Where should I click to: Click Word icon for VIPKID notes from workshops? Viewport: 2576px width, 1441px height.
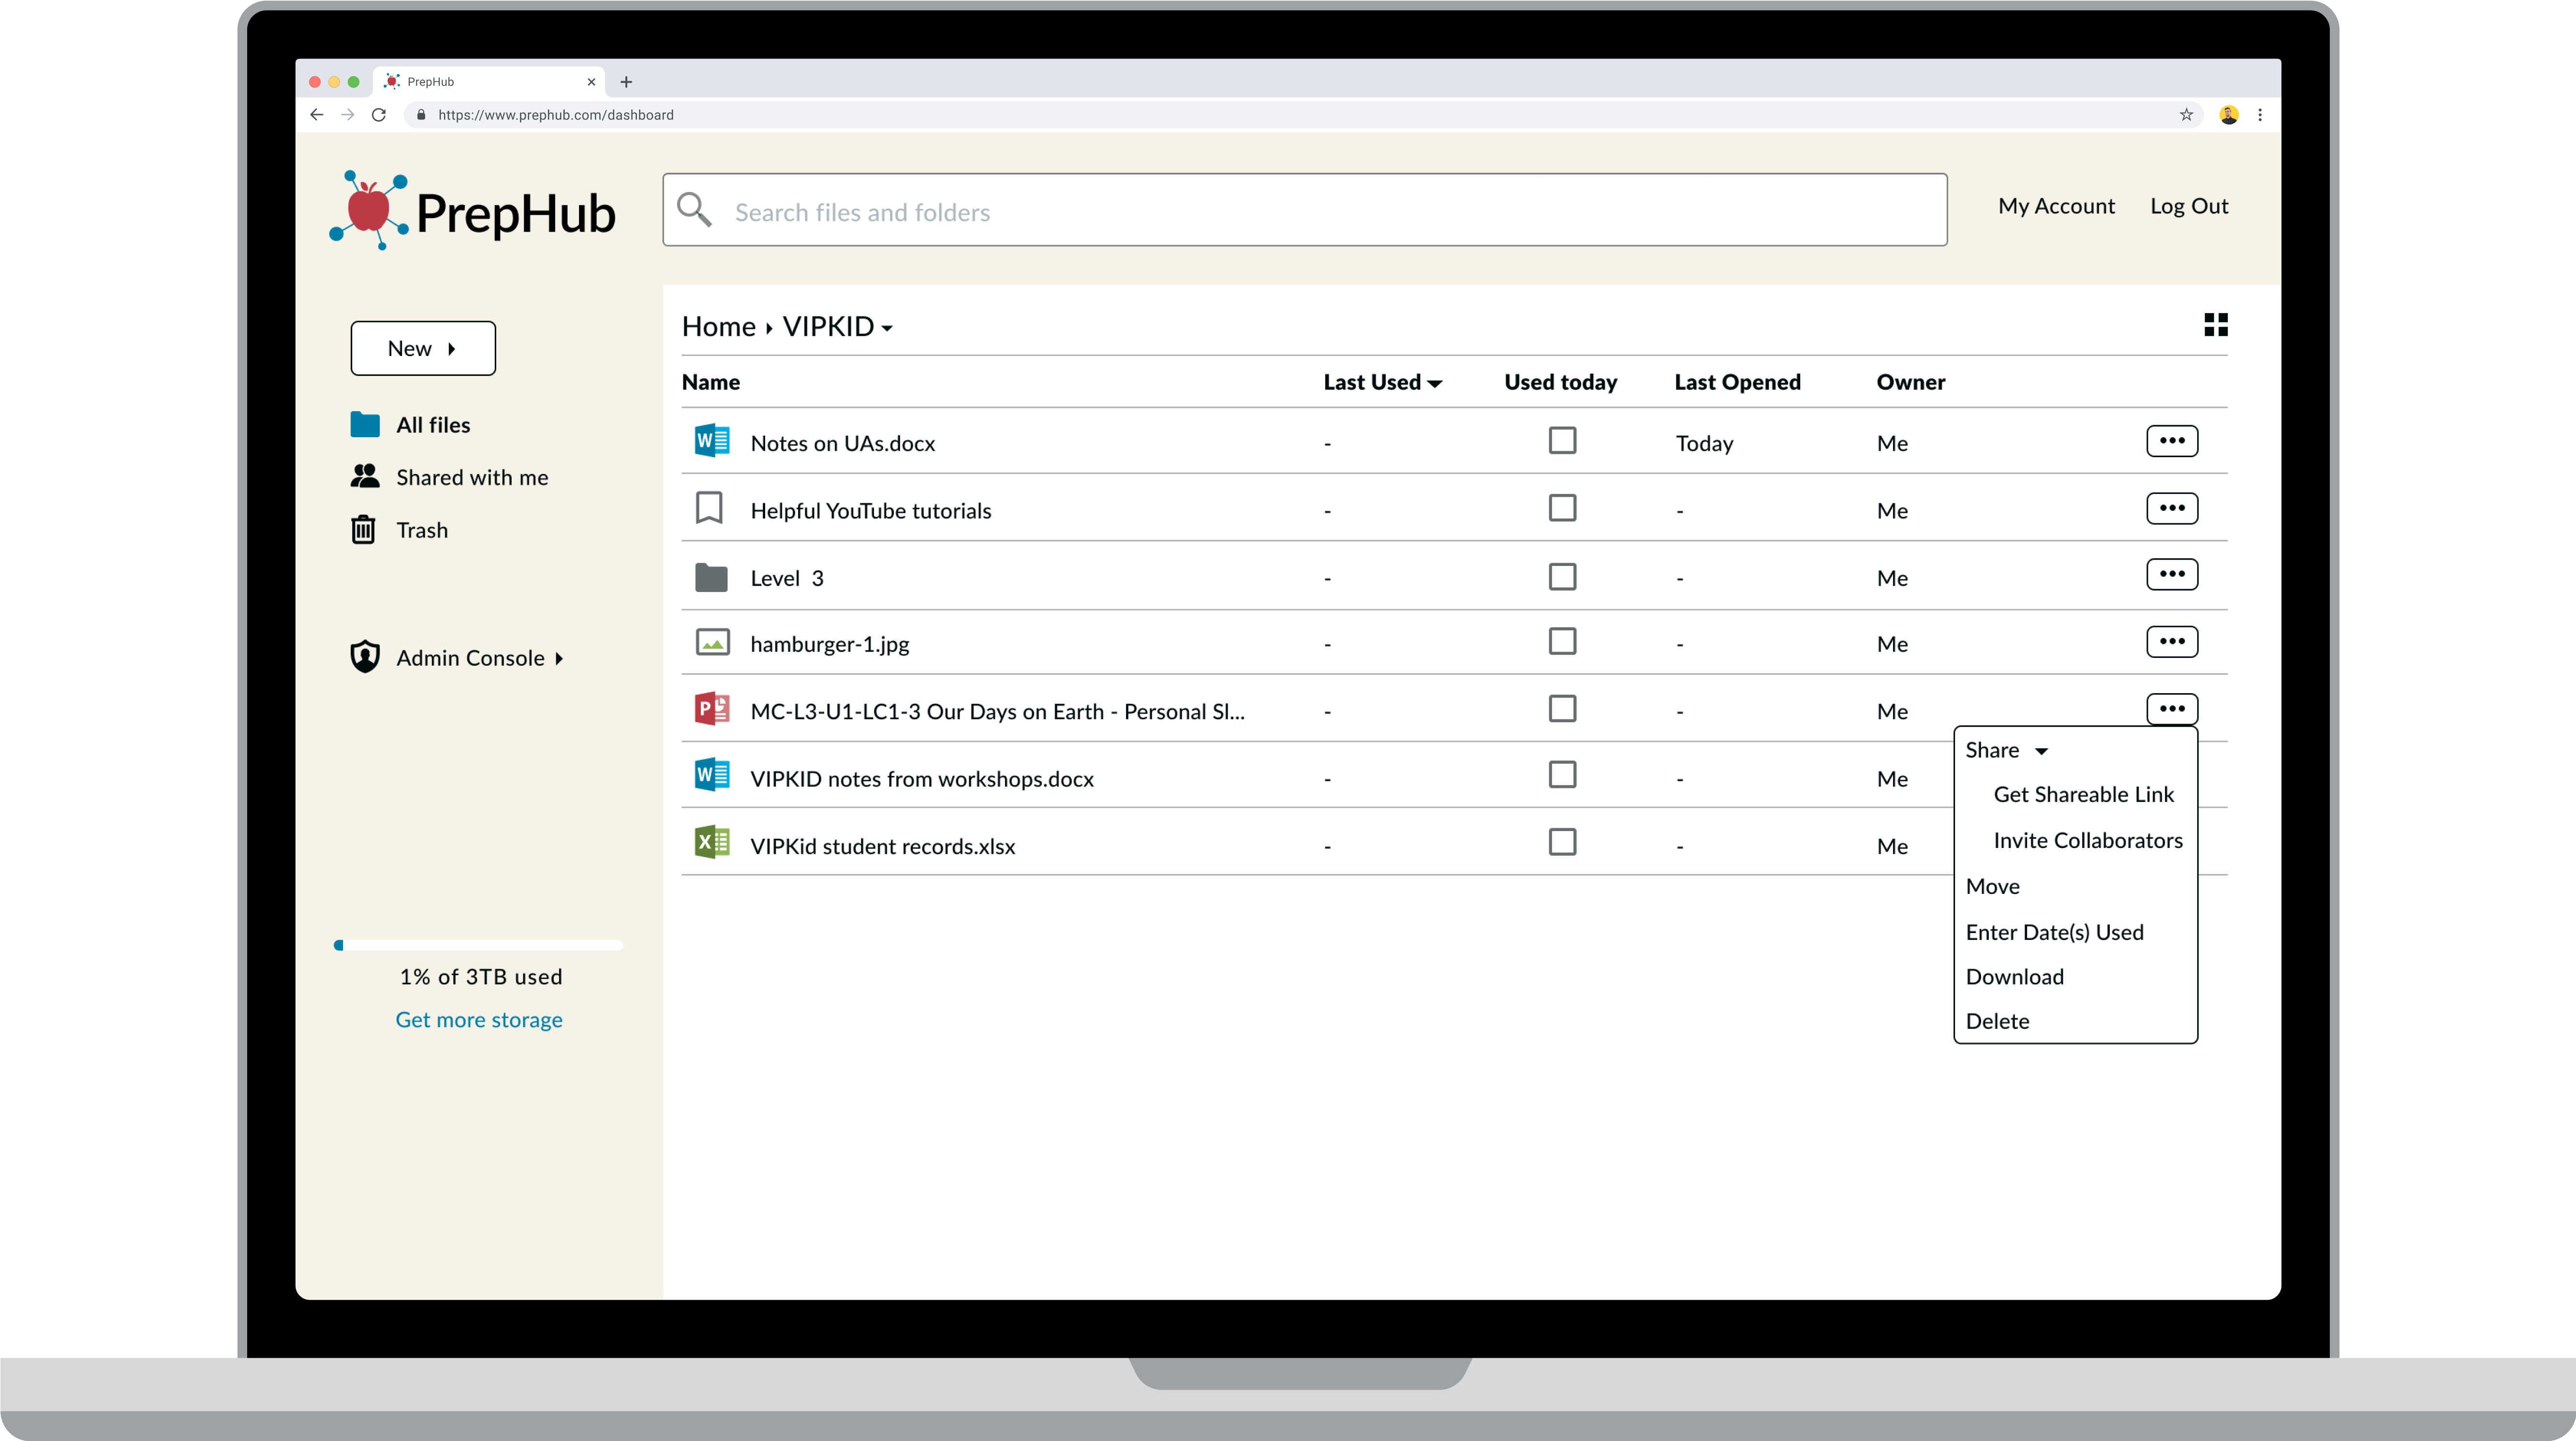pyautogui.click(x=712, y=776)
